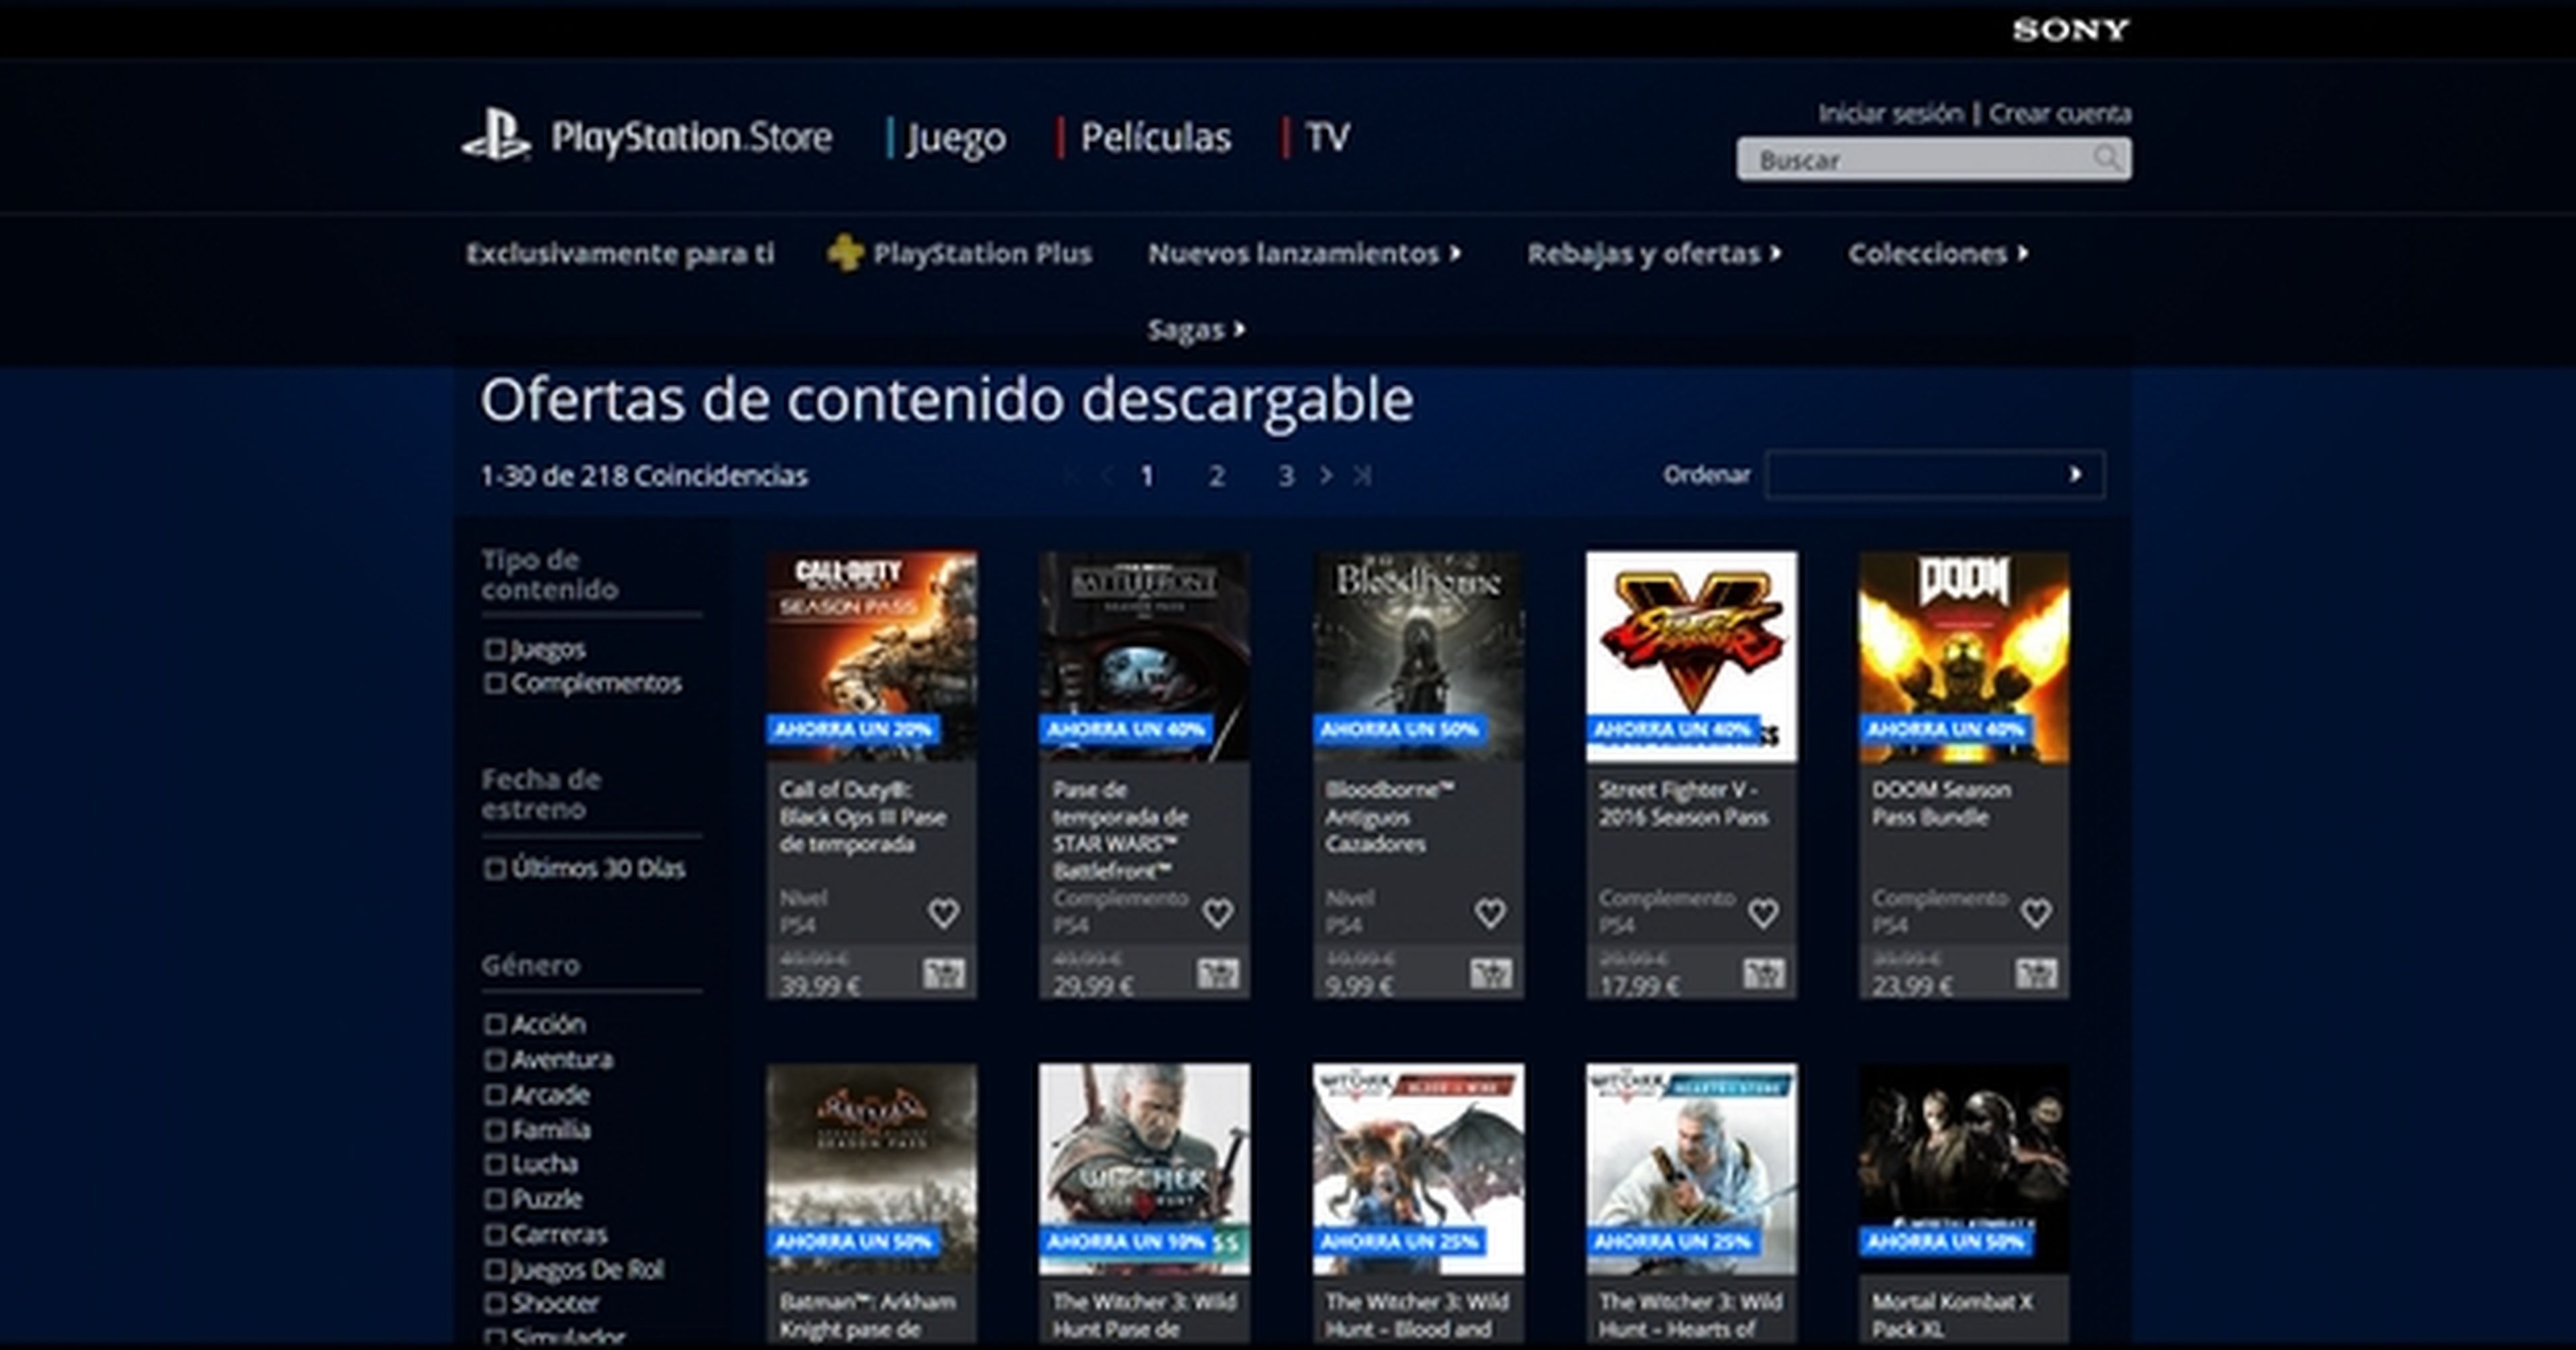This screenshot has height=1350, width=2576.
Task: Open PlayStation Store home text link
Action: (691, 137)
